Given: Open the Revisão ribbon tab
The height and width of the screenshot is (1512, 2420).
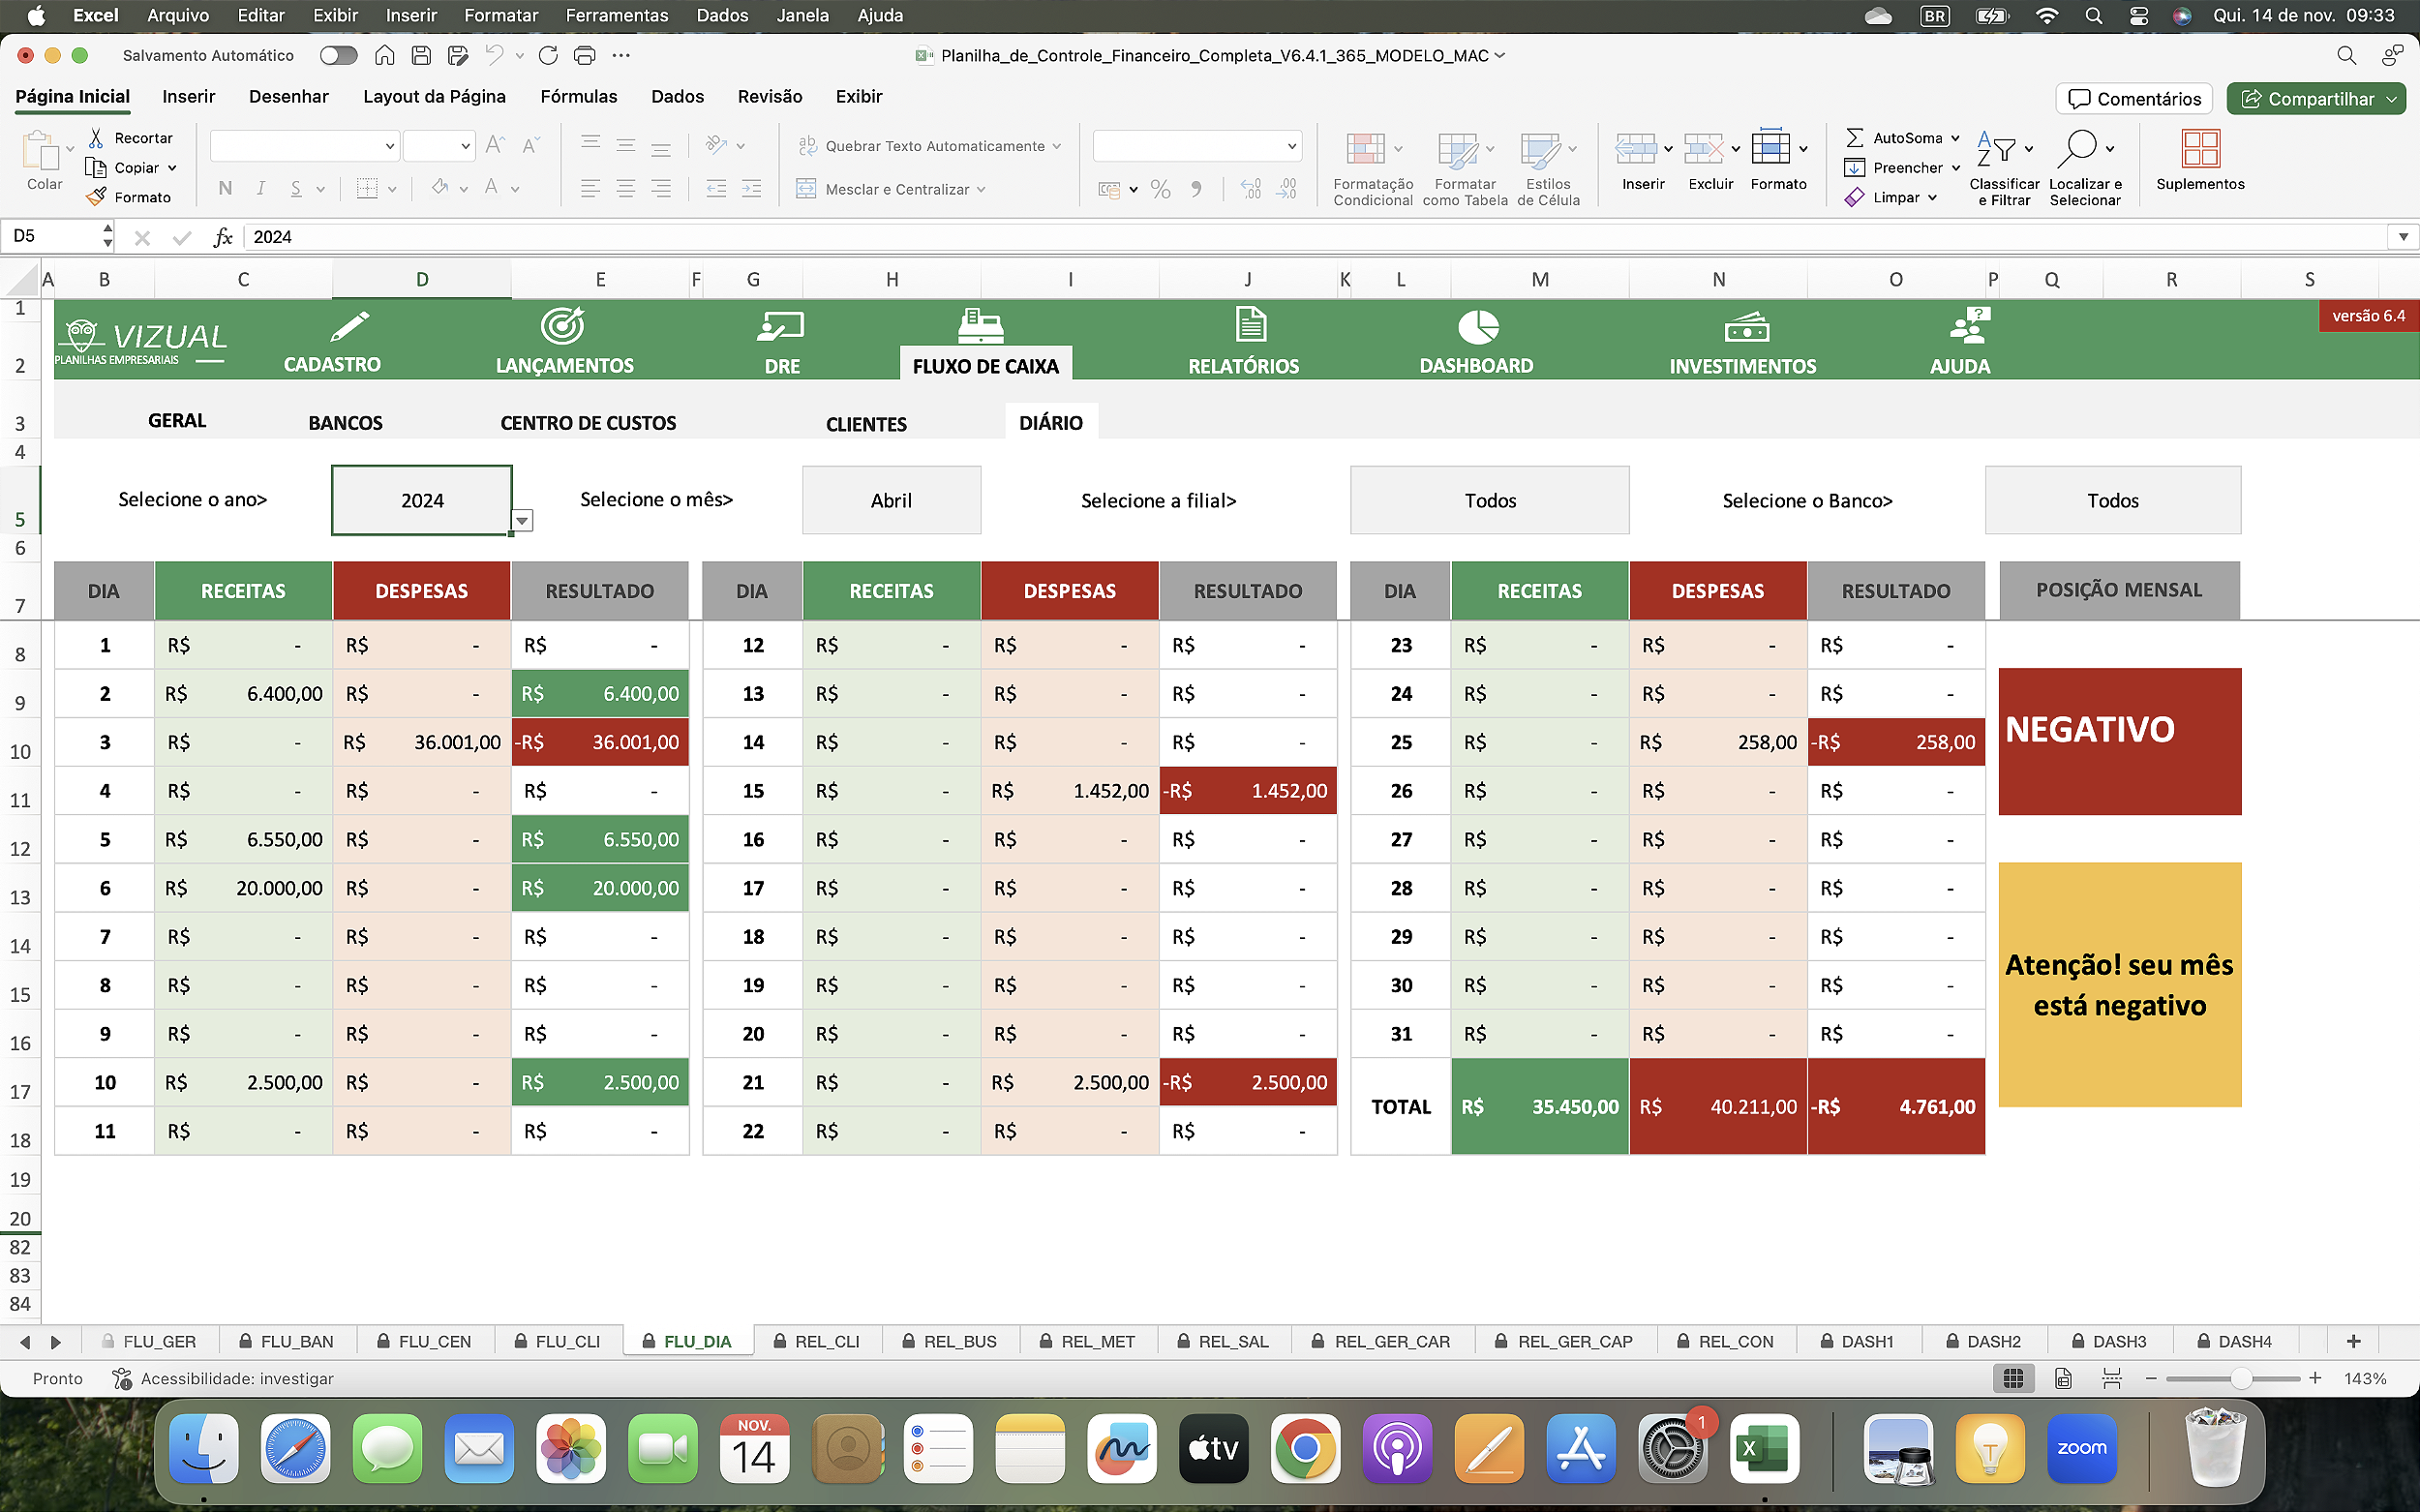Looking at the screenshot, I should coord(770,96).
